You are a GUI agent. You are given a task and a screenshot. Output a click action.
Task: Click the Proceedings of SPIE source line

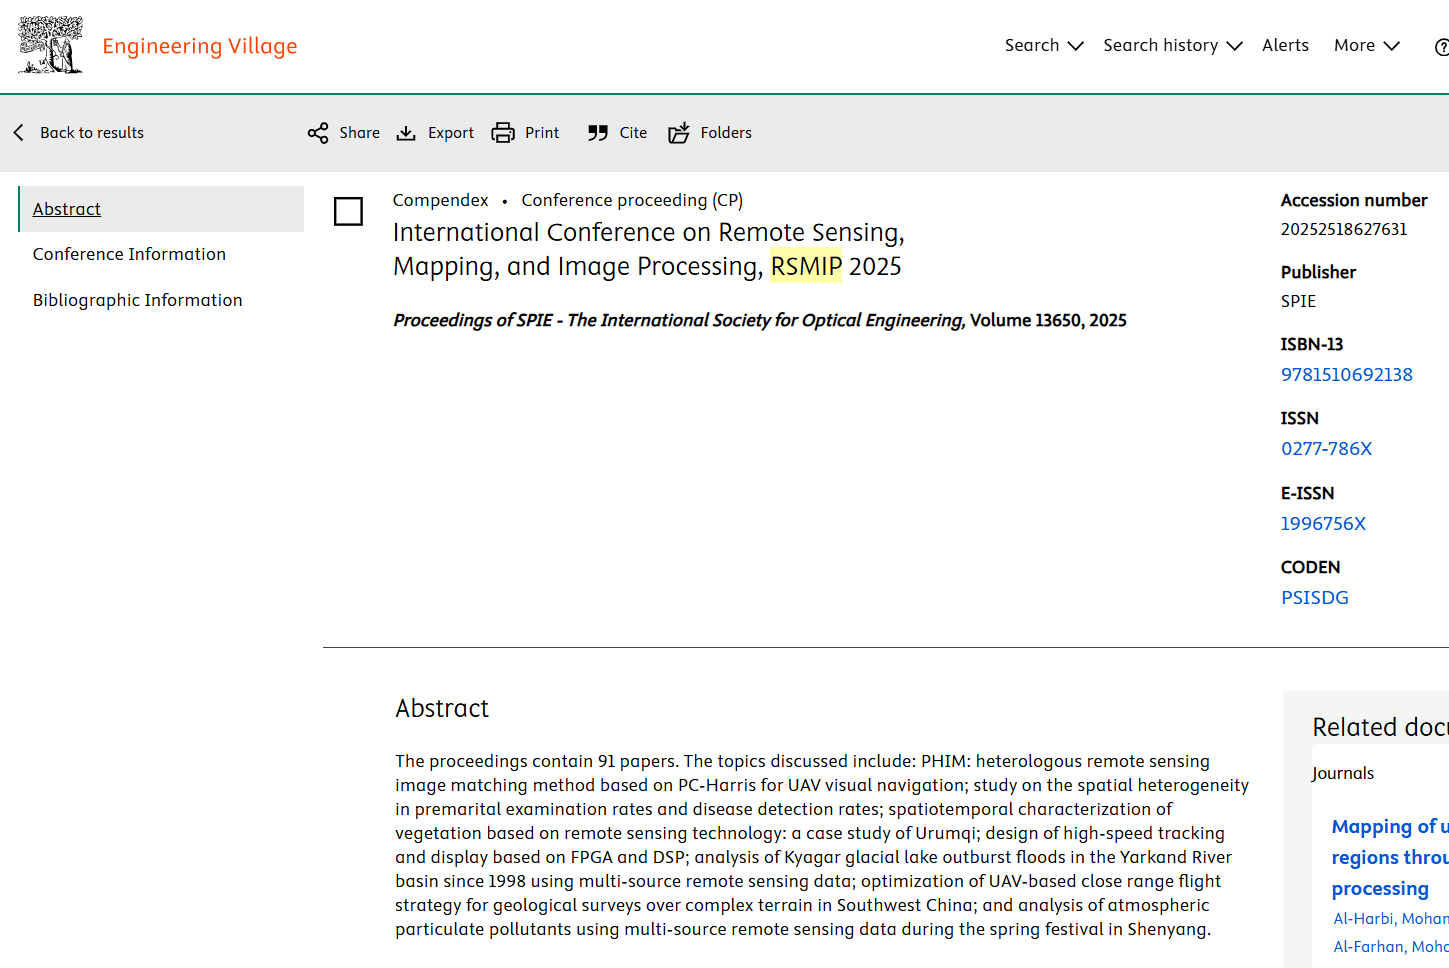(x=760, y=320)
